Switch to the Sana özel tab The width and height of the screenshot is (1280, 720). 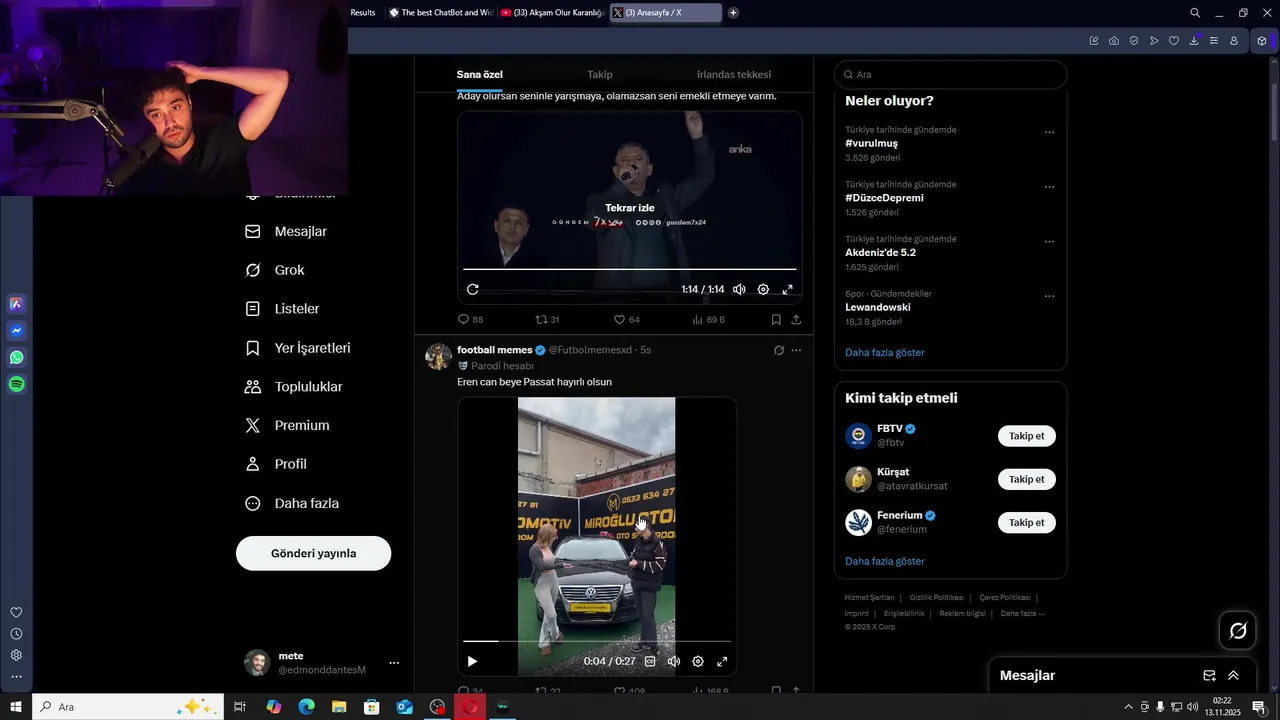(480, 74)
